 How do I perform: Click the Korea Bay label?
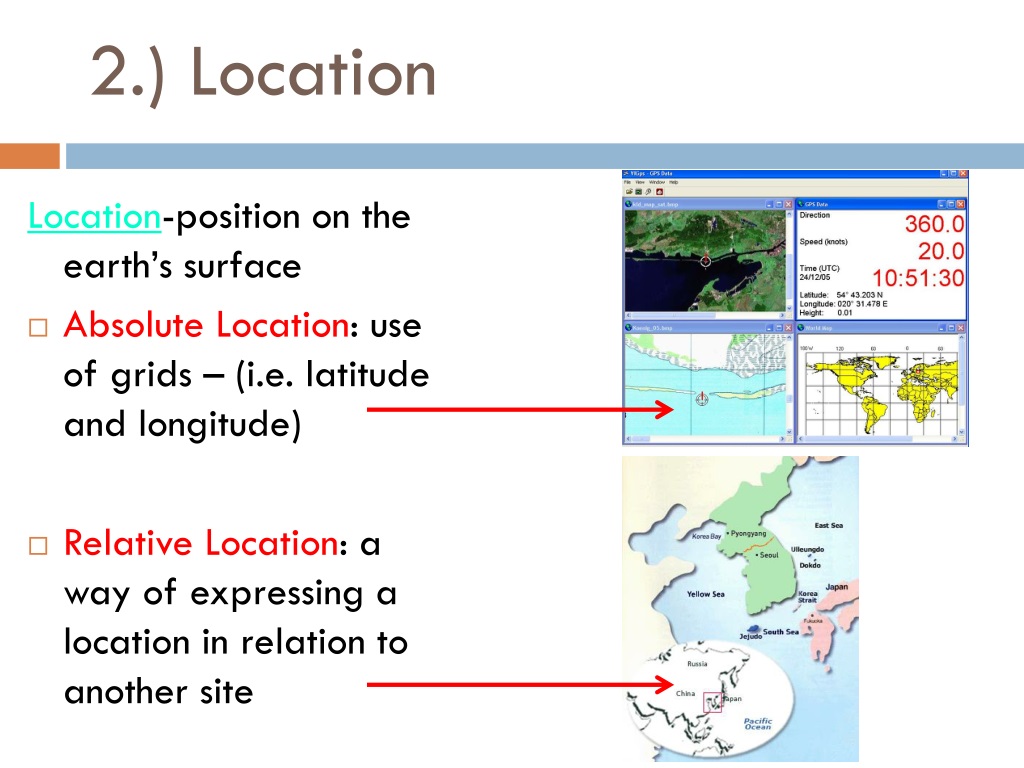[707, 536]
